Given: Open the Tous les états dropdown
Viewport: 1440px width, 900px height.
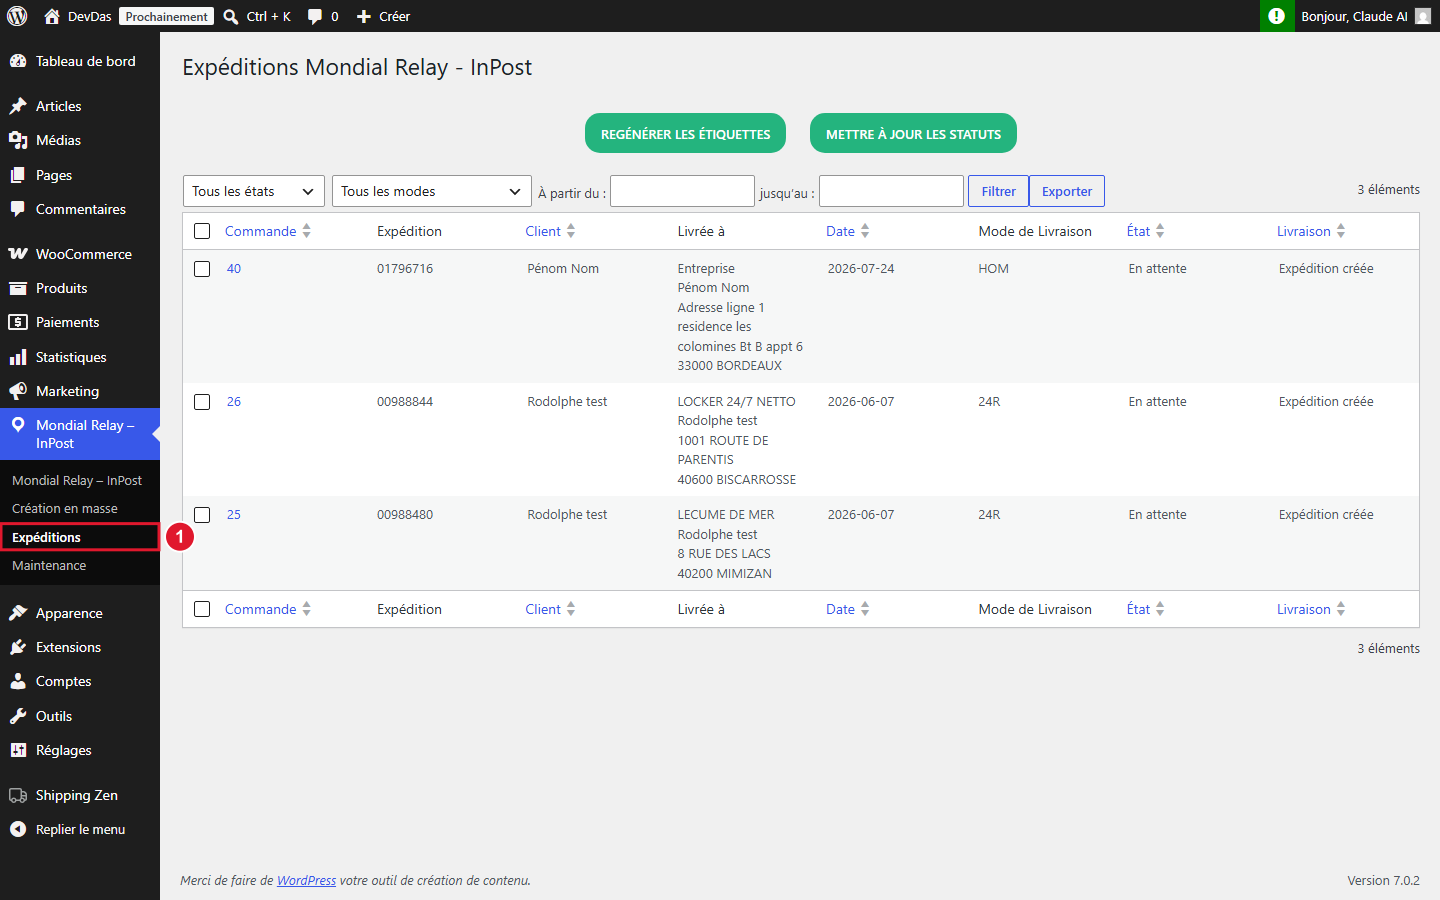Looking at the screenshot, I should (x=254, y=191).
